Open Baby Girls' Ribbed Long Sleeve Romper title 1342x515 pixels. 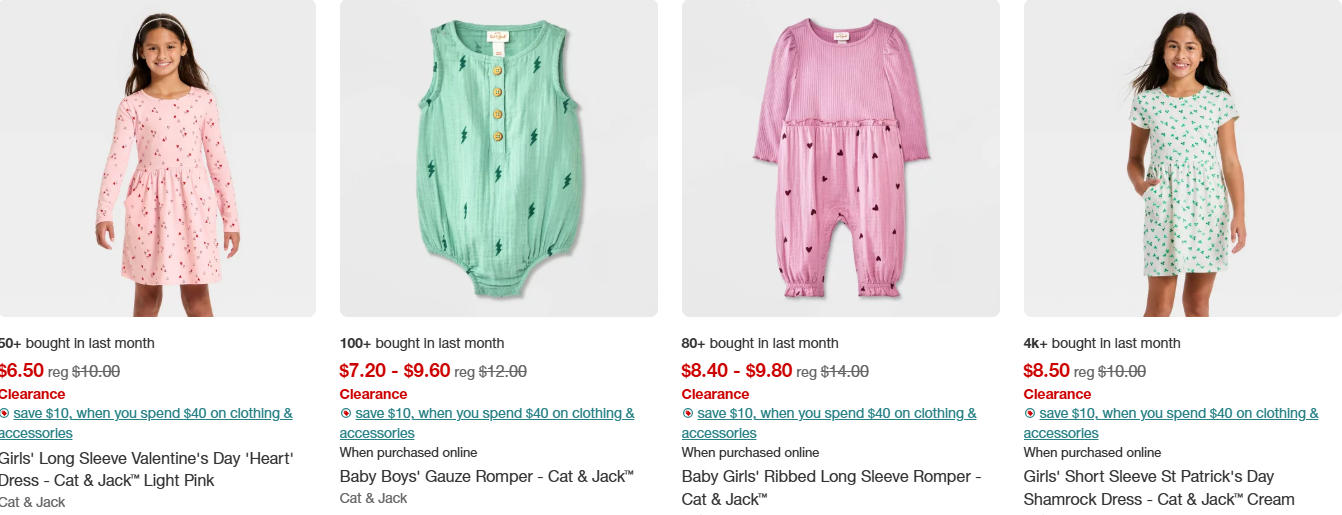point(831,487)
